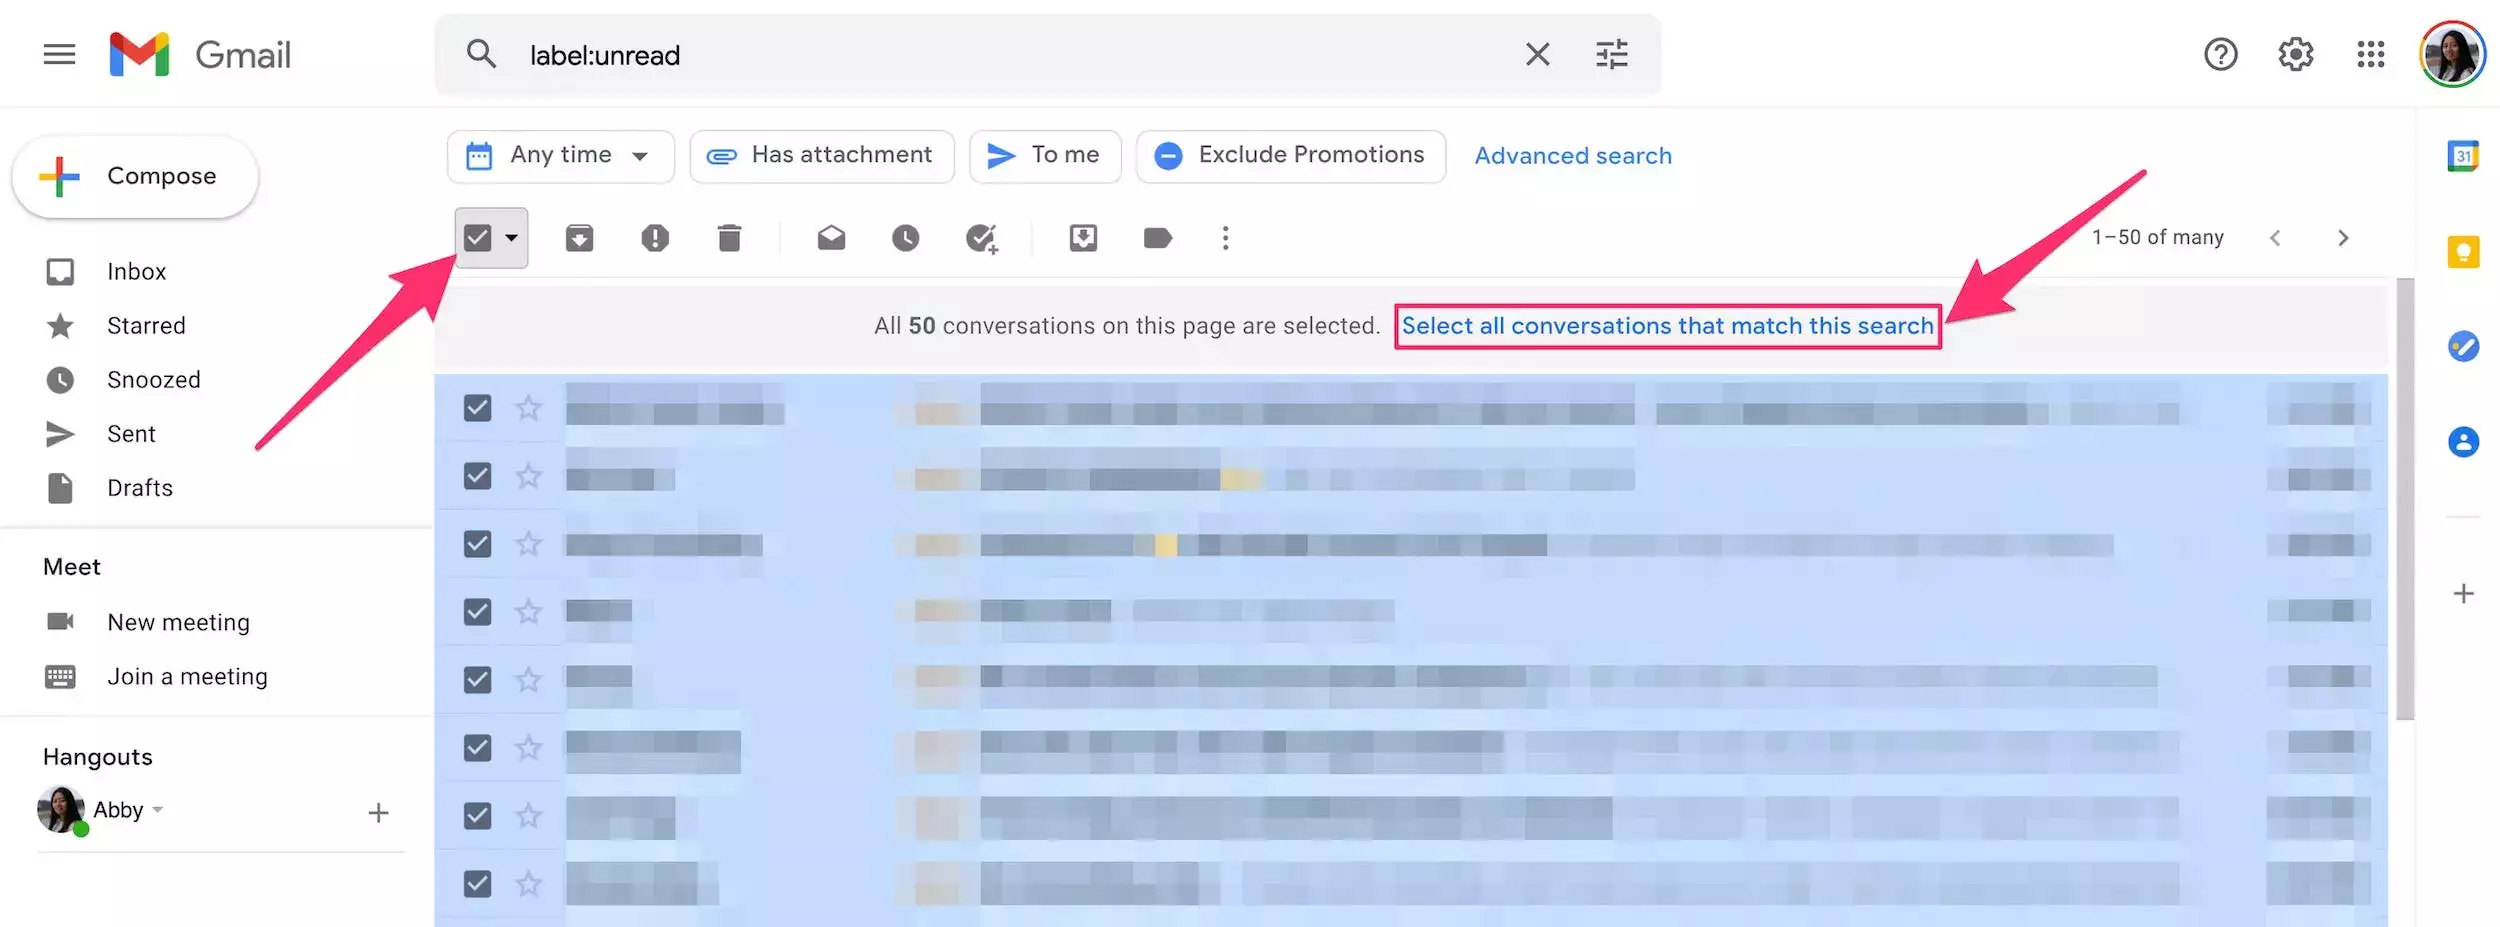This screenshot has height=927, width=2500.
Task: Report selected emails as spam
Action: [654, 238]
